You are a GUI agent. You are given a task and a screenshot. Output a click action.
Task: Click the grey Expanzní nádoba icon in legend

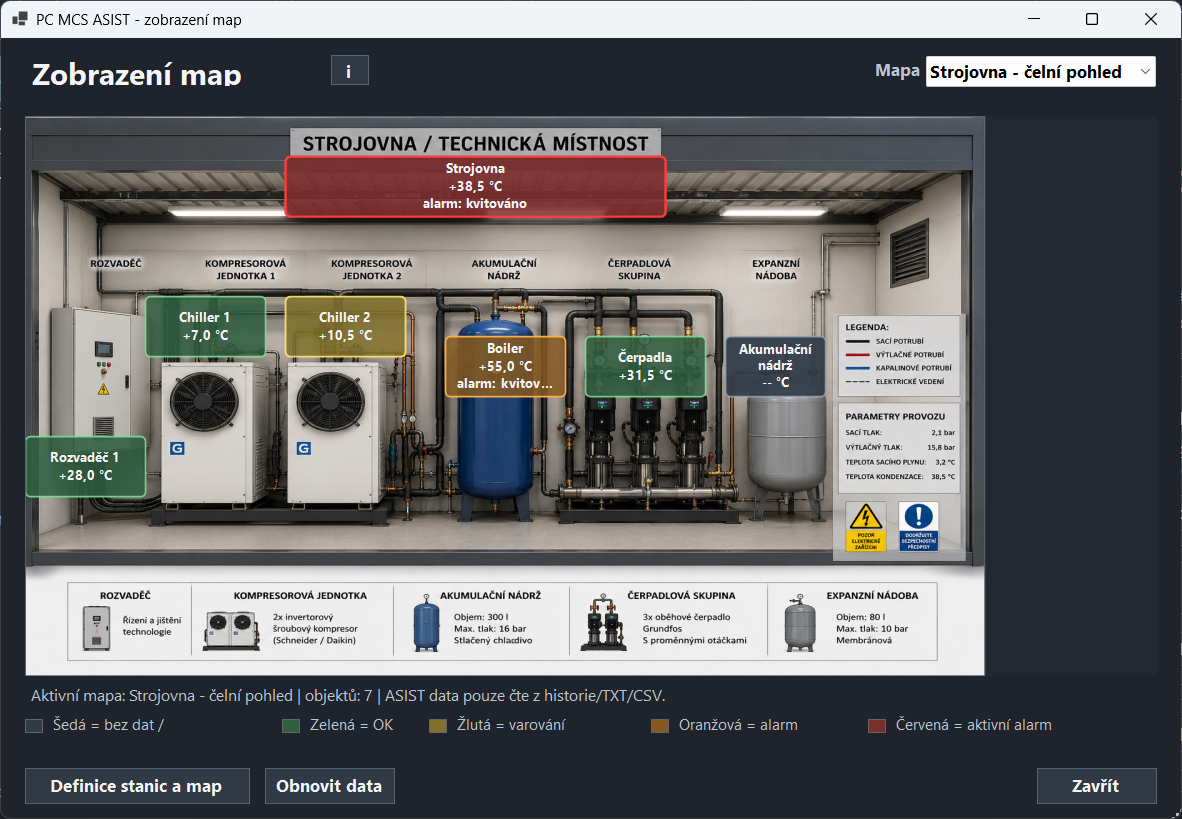click(800, 624)
